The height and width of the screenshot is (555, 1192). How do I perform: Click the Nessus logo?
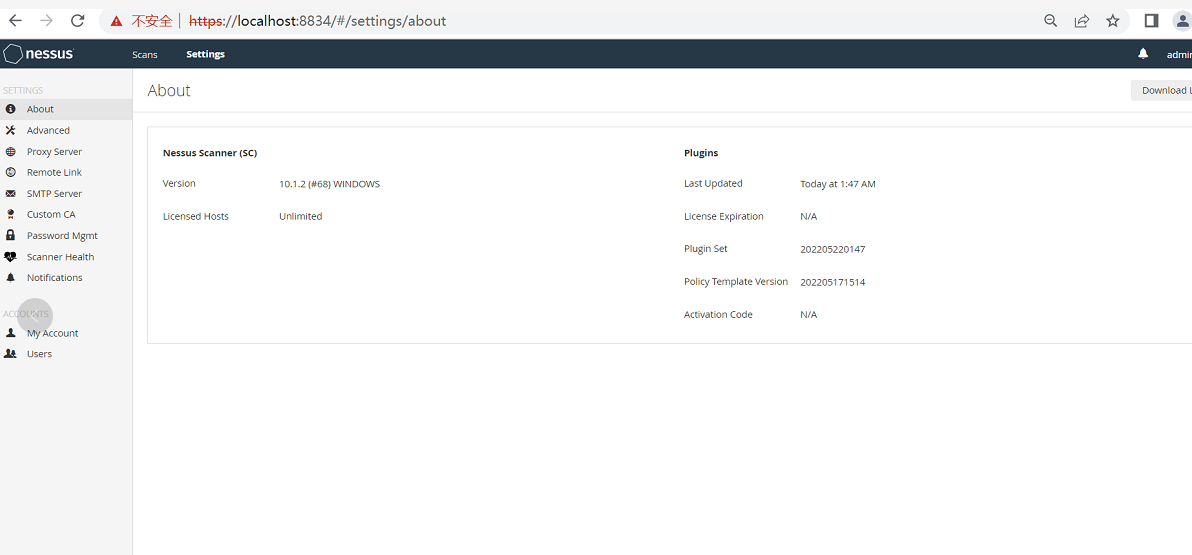pyautogui.click(x=39, y=54)
